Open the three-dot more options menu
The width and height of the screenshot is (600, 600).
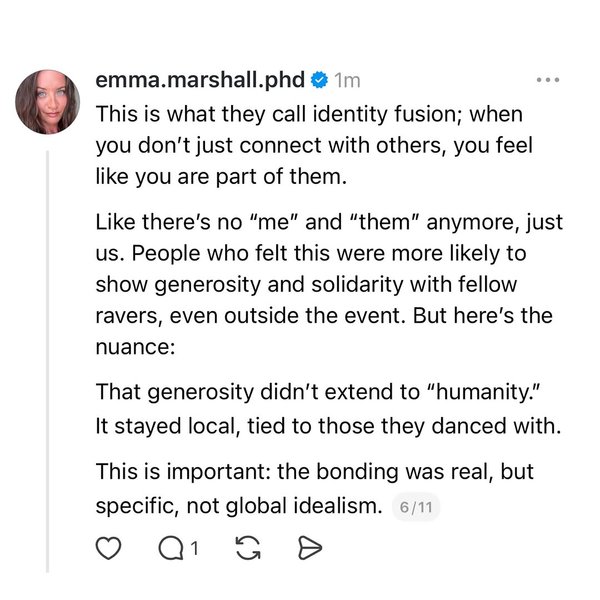548,79
